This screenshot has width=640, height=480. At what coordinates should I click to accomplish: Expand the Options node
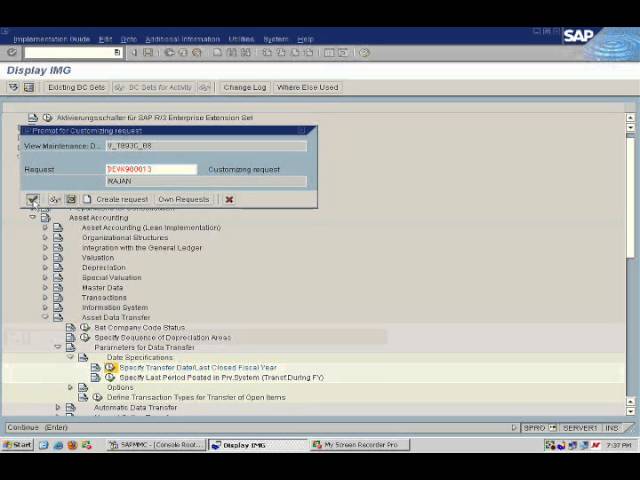pyautogui.click(x=70, y=387)
